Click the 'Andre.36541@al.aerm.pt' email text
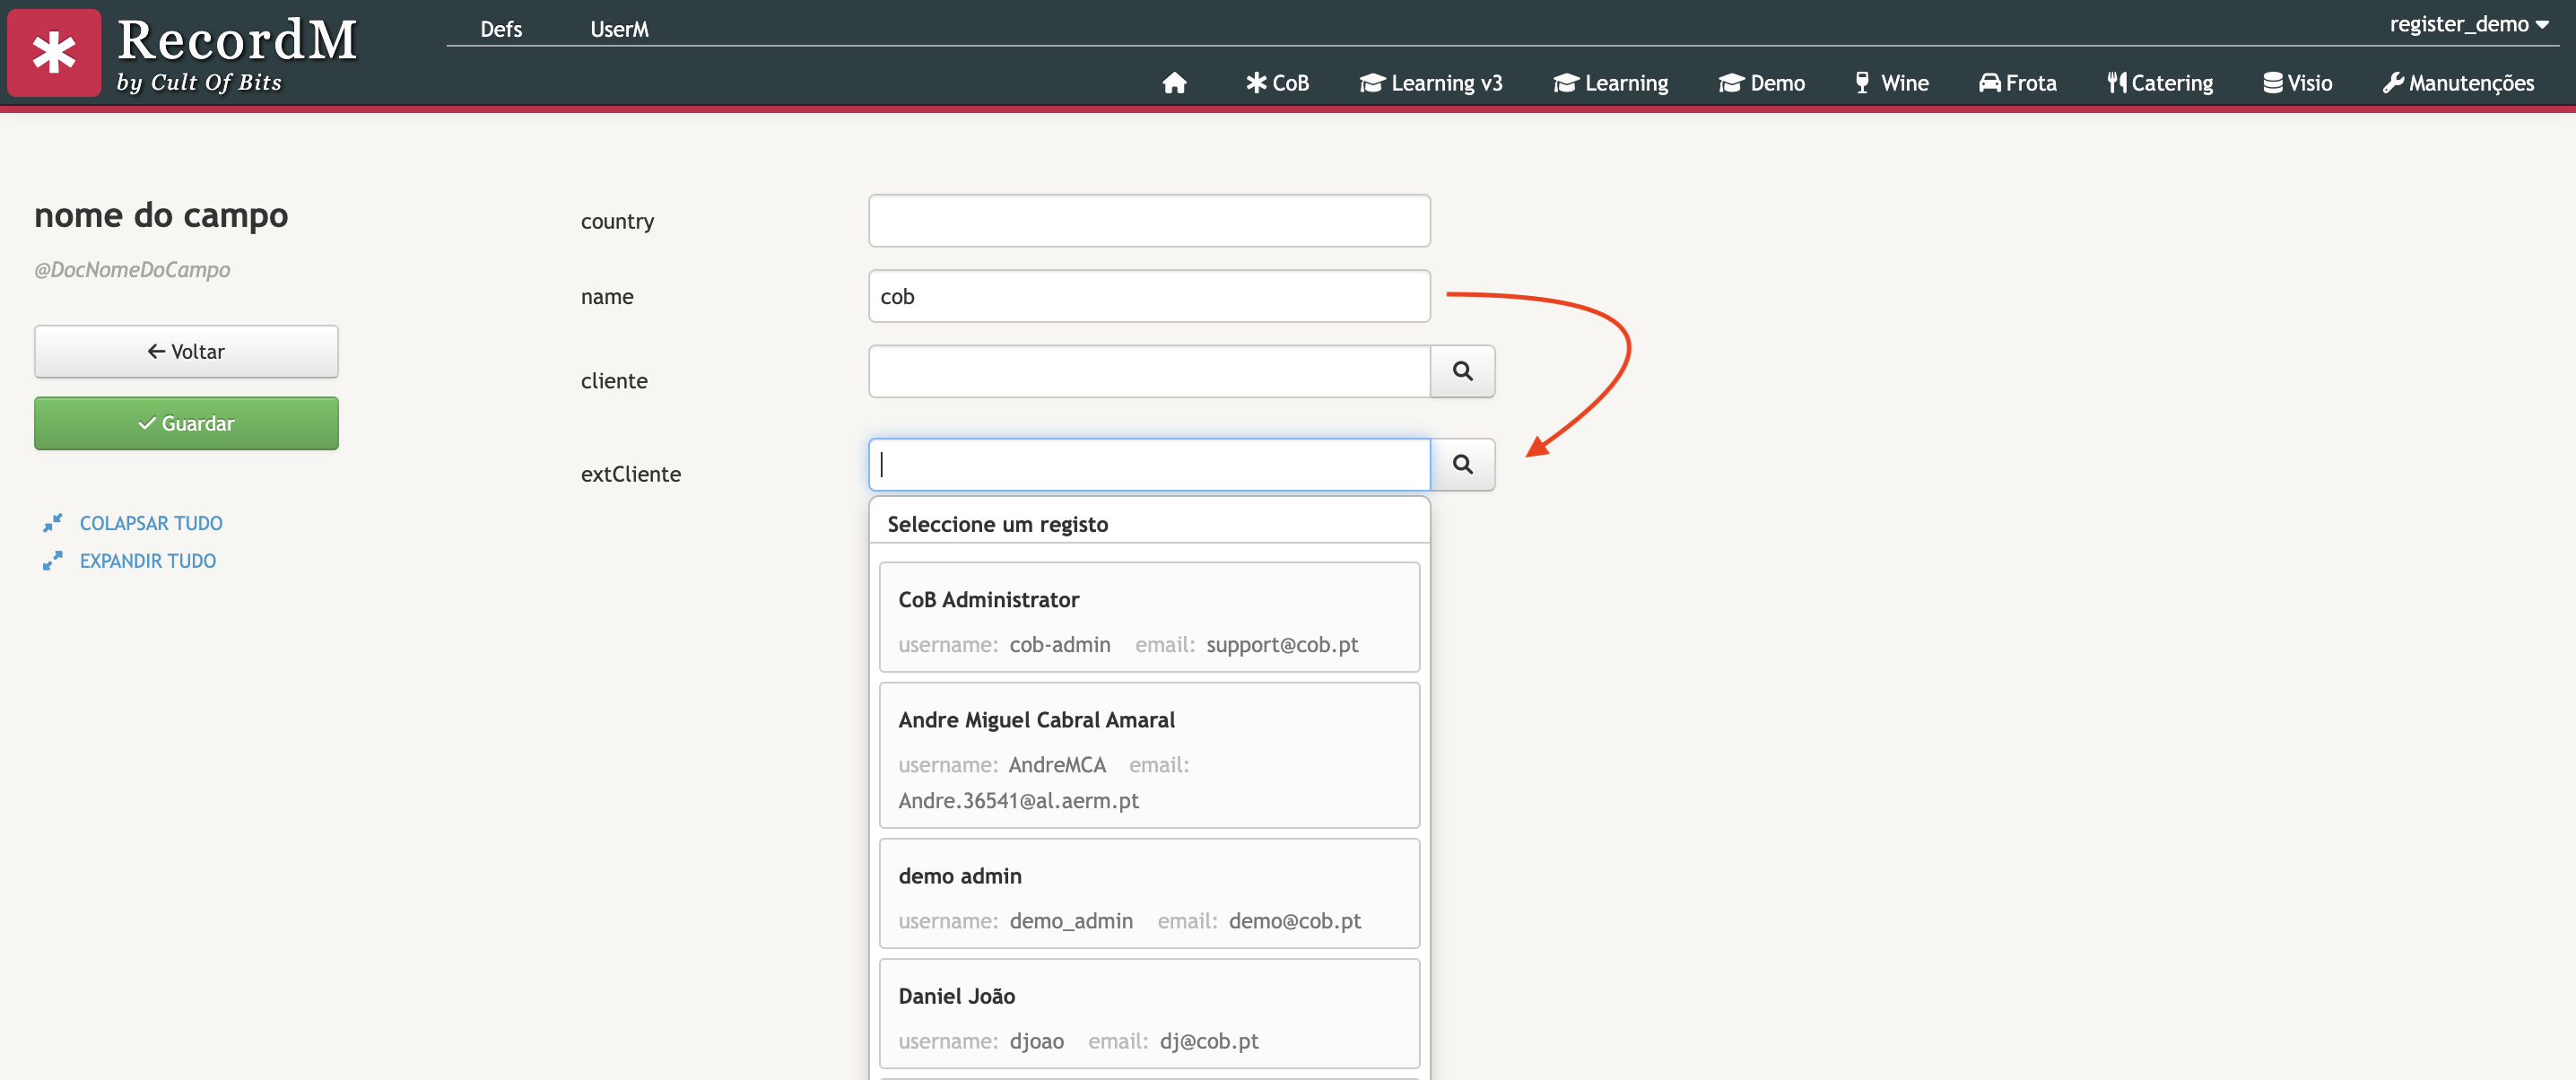Viewport: 2576px width, 1080px height. (x=1018, y=800)
